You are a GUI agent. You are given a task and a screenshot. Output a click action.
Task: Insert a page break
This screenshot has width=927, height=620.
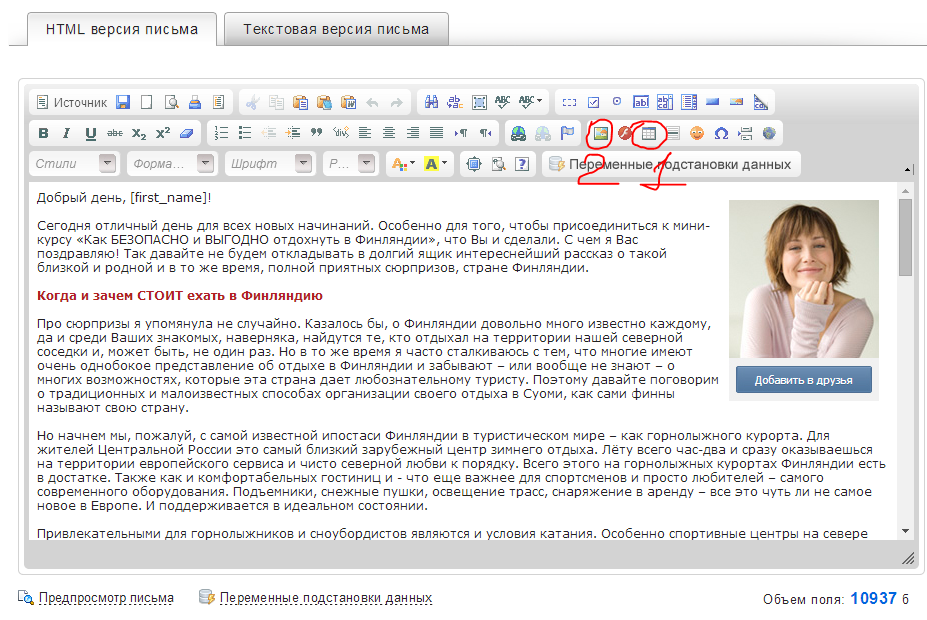[745, 133]
